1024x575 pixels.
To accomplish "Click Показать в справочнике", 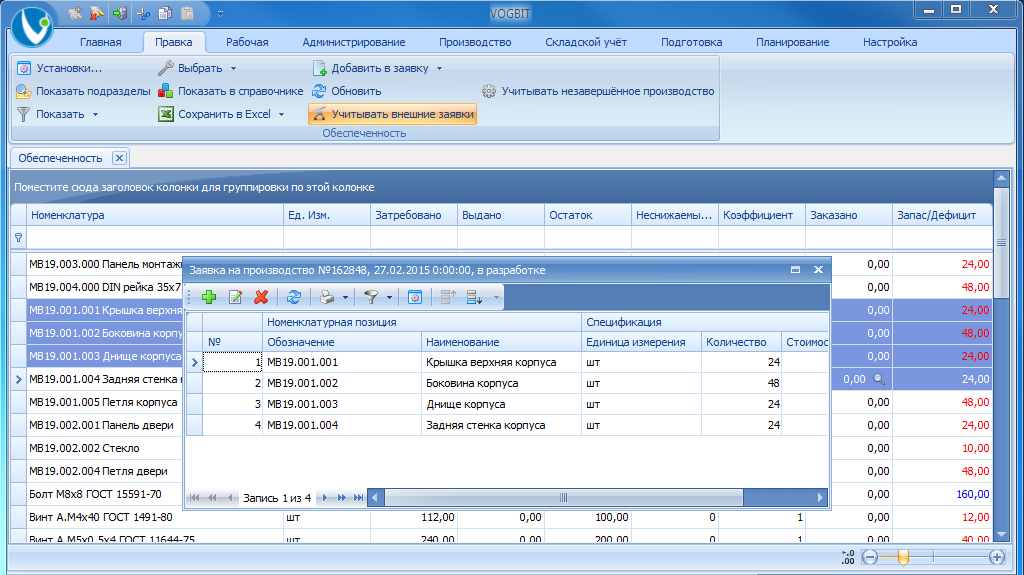I will [x=231, y=91].
